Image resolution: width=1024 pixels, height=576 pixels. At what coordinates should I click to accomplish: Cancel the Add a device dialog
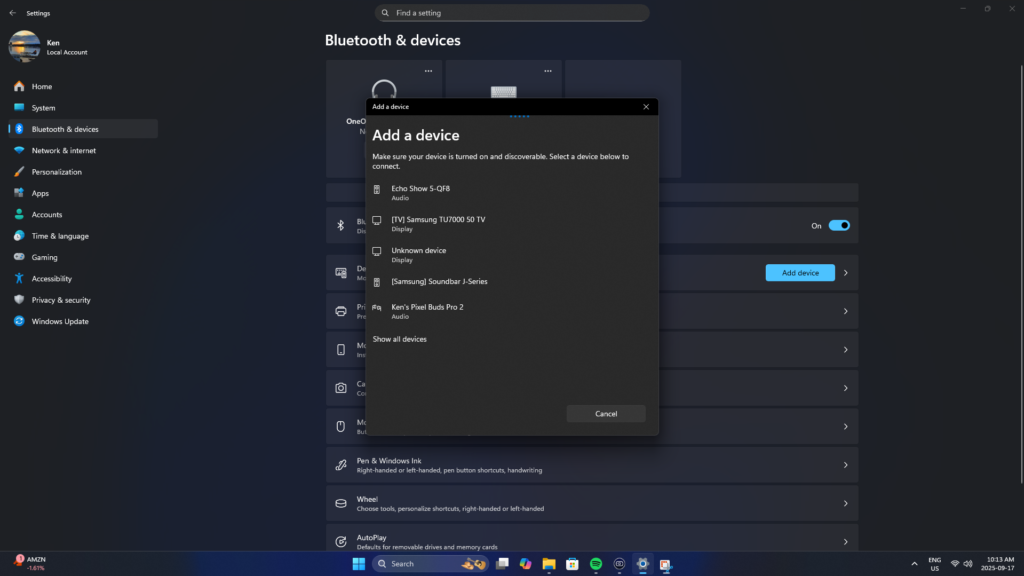point(605,414)
